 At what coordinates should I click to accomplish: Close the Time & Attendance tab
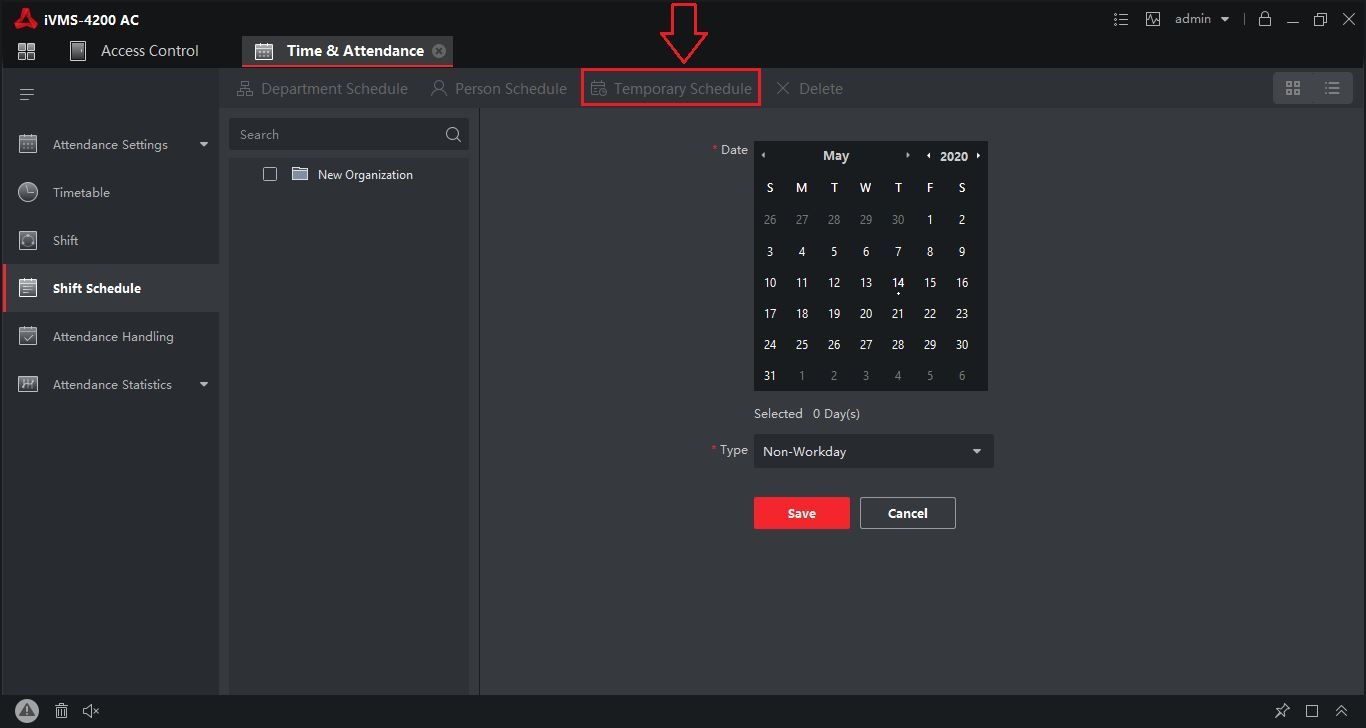(439, 51)
